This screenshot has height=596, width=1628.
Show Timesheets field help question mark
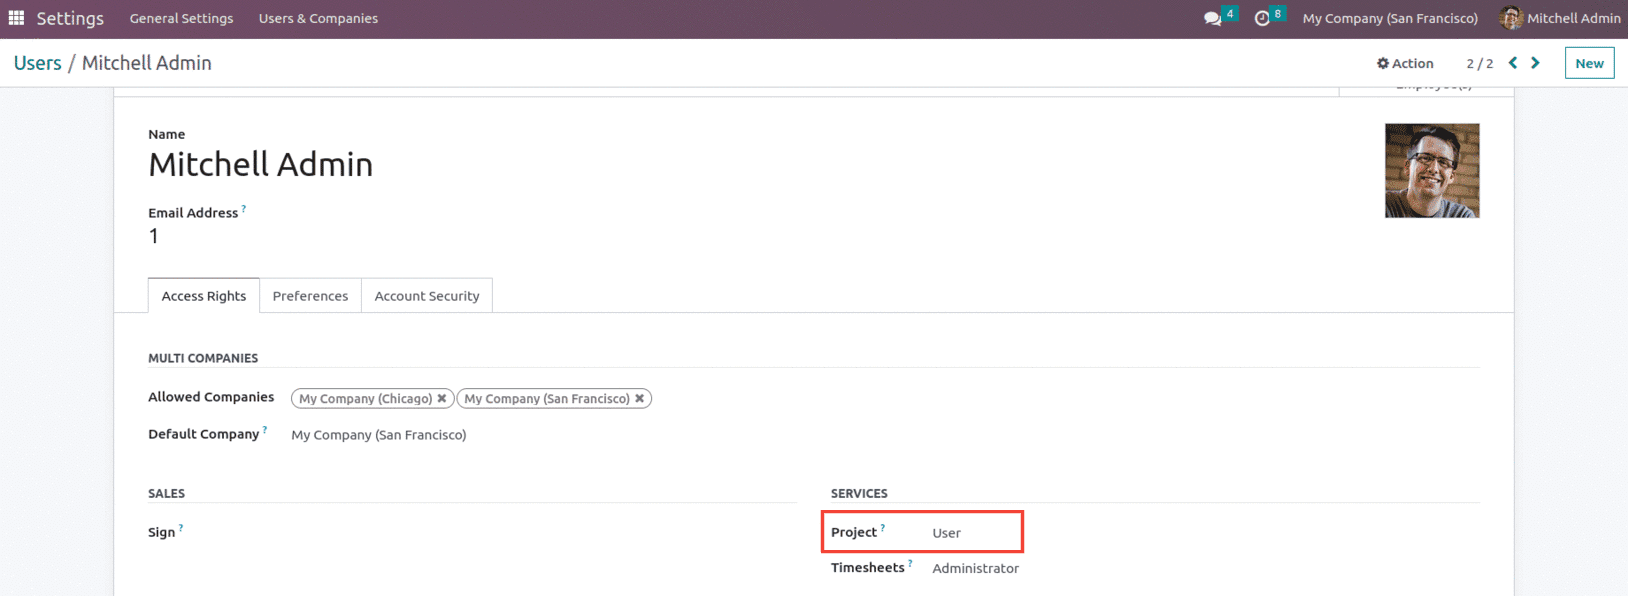tap(910, 563)
